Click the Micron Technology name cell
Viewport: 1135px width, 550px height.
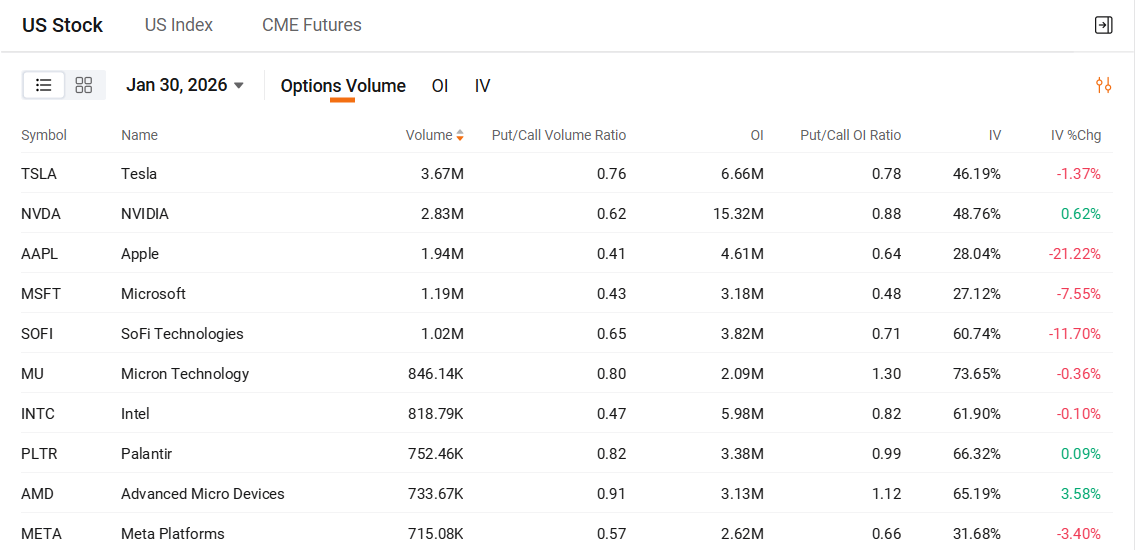point(185,374)
